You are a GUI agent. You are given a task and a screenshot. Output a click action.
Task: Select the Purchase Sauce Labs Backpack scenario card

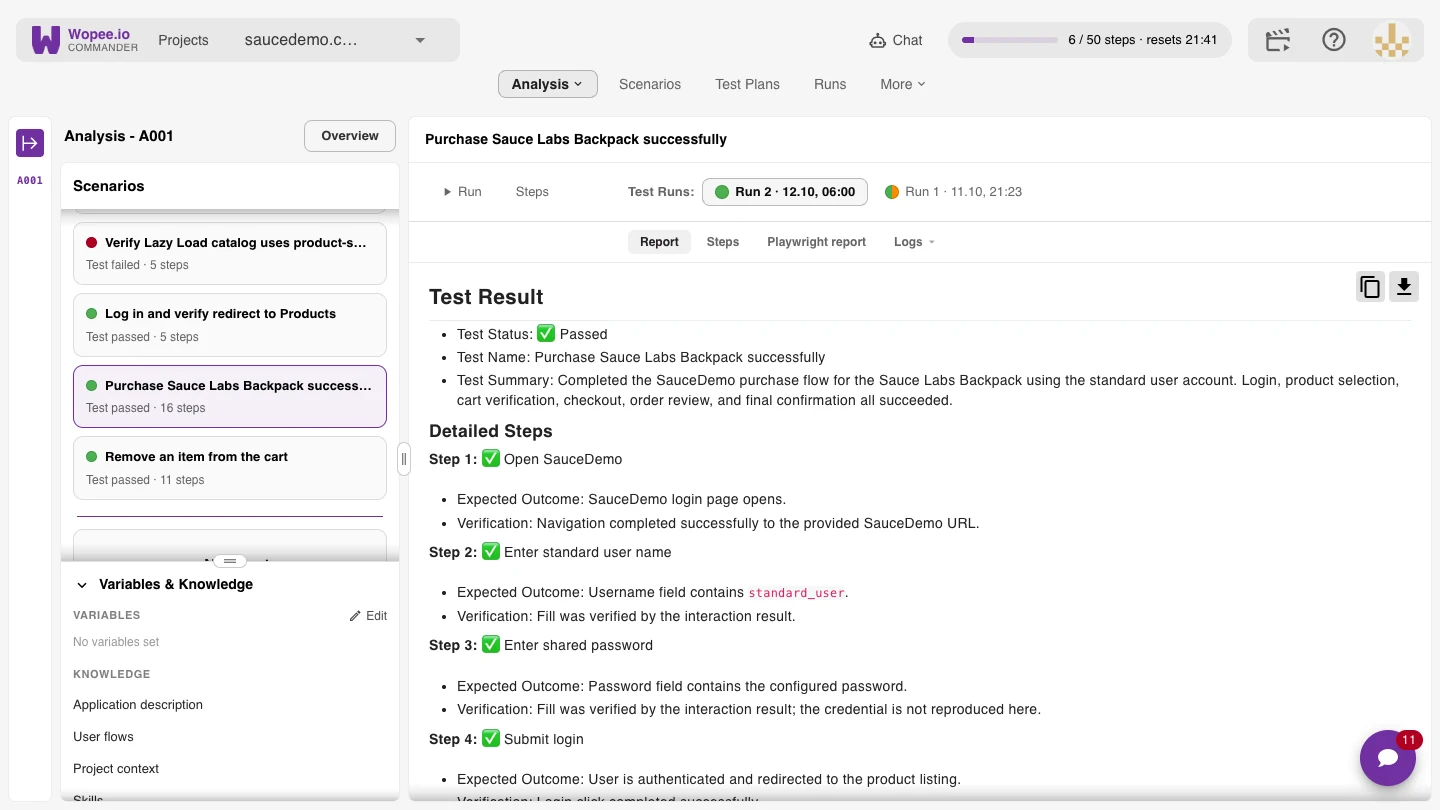click(x=230, y=397)
